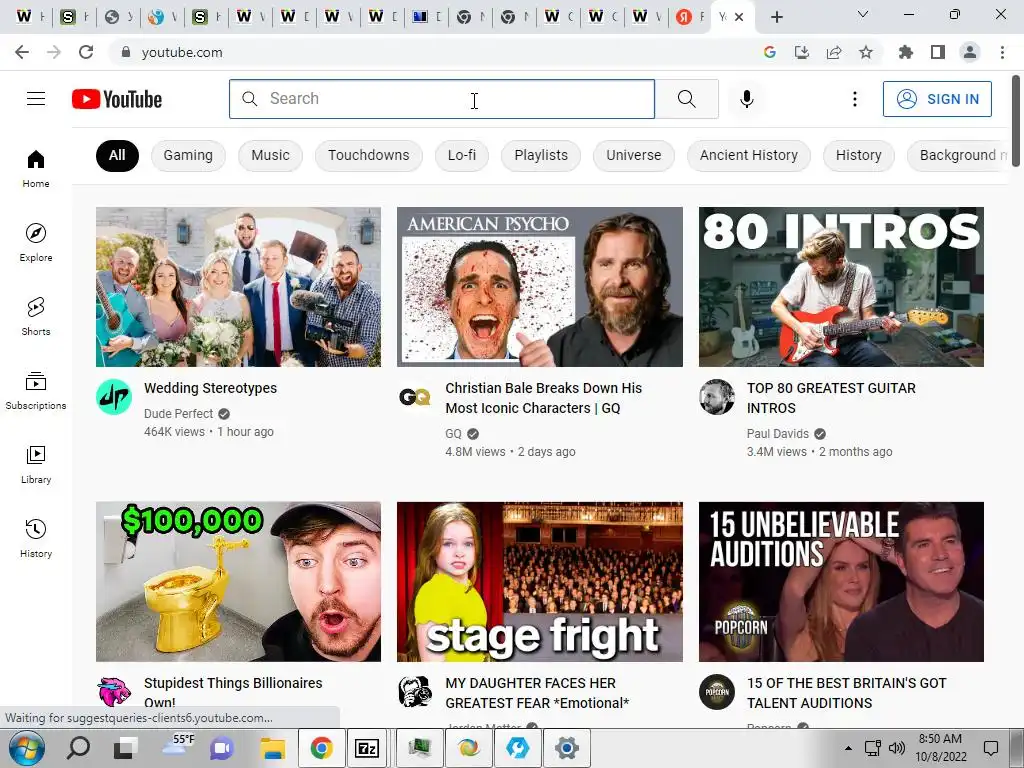The height and width of the screenshot is (768, 1024).
Task: Open the stage fright video thumbnail
Action: click(540, 582)
